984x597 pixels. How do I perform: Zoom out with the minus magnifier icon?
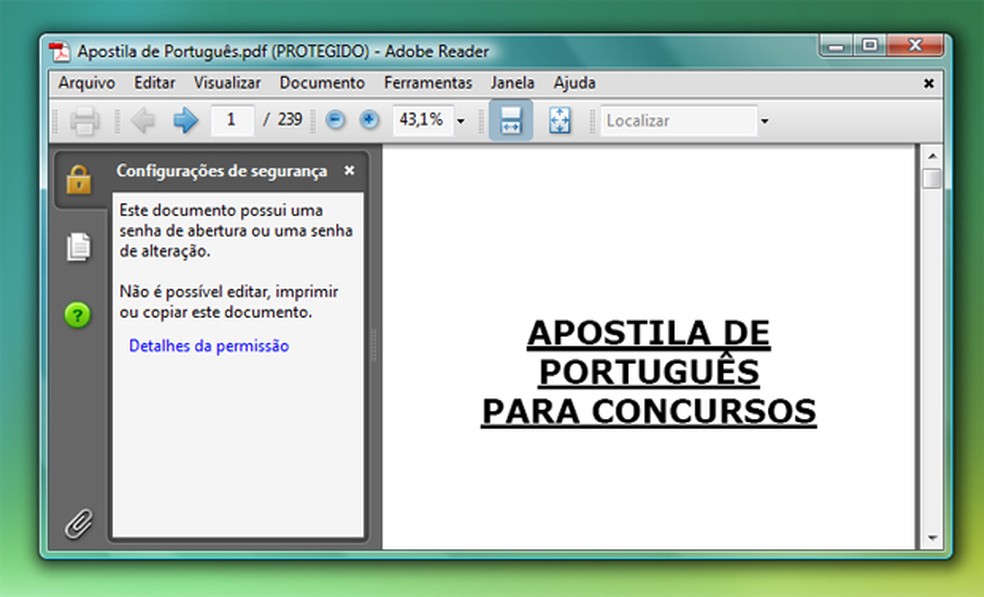(x=335, y=119)
